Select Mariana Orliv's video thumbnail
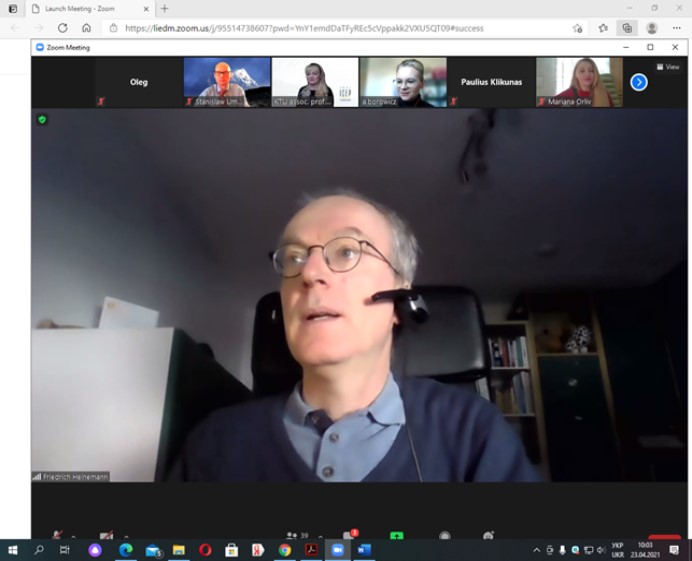 point(579,82)
